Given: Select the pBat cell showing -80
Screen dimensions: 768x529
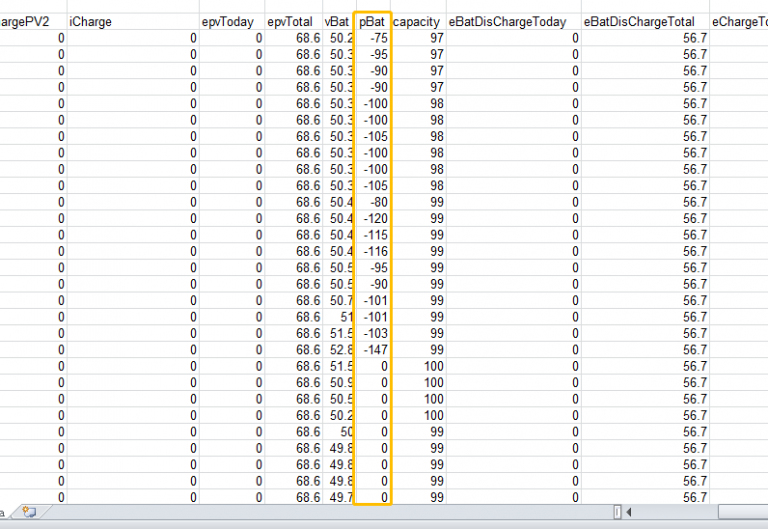Looking at the screenshot, I should coord(372,202).
